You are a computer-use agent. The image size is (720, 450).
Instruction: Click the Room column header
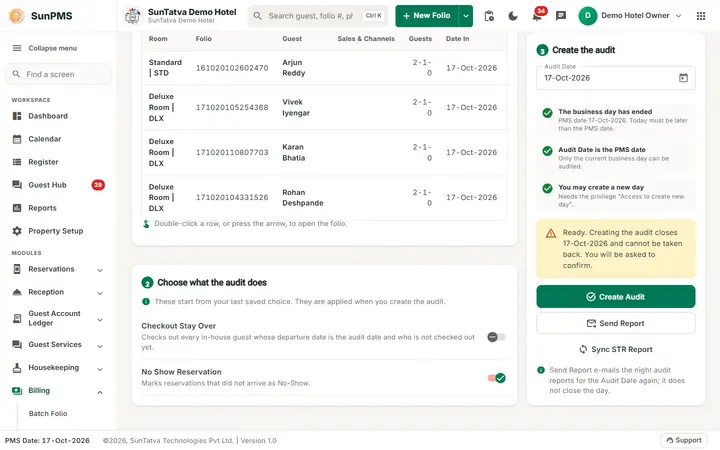pos(158,39)
